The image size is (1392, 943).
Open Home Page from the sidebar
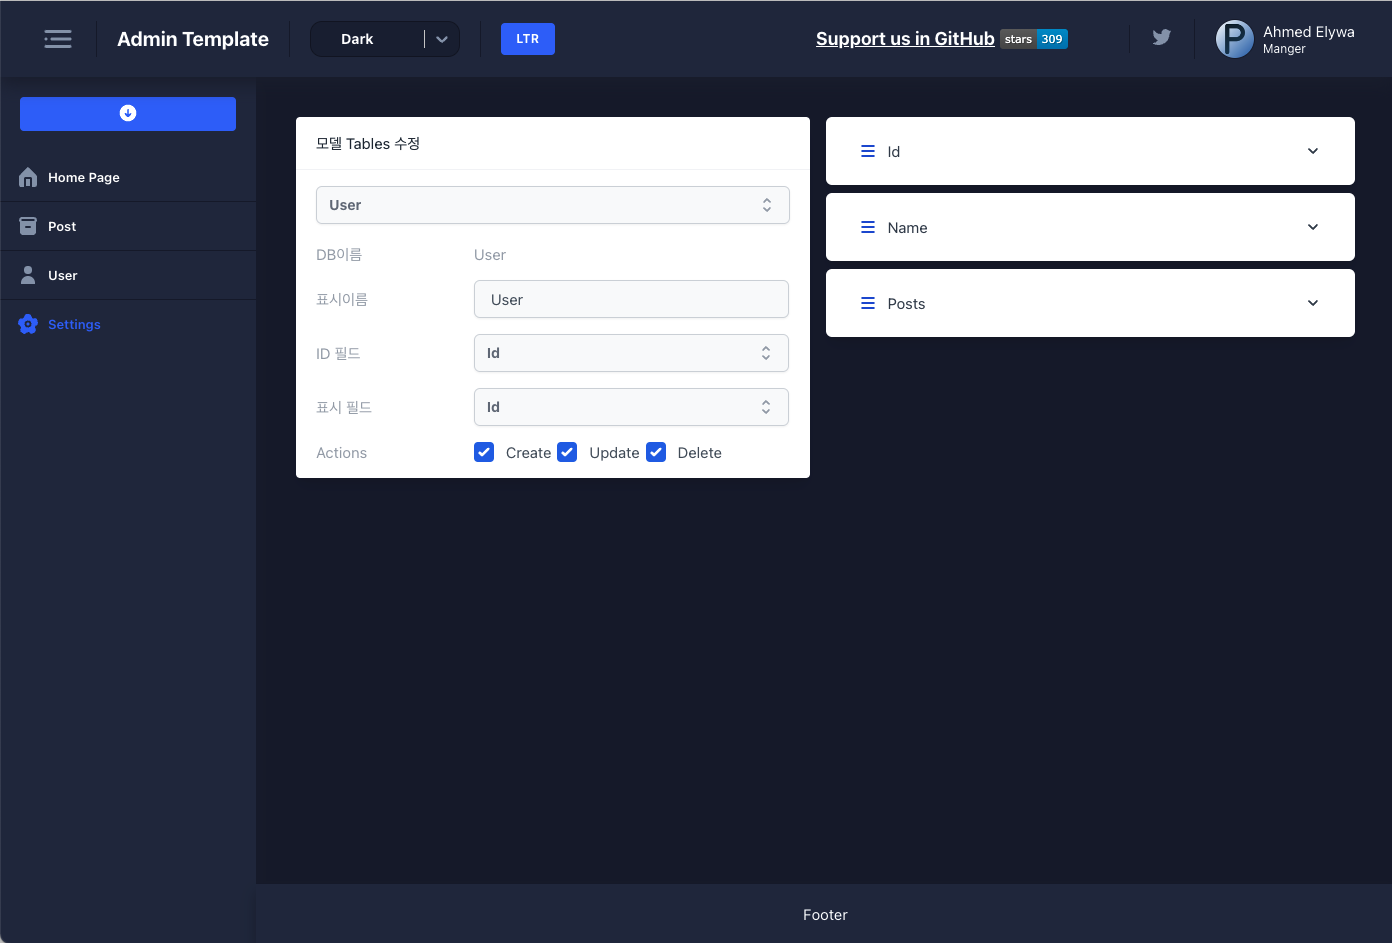[x=84, y=177]
